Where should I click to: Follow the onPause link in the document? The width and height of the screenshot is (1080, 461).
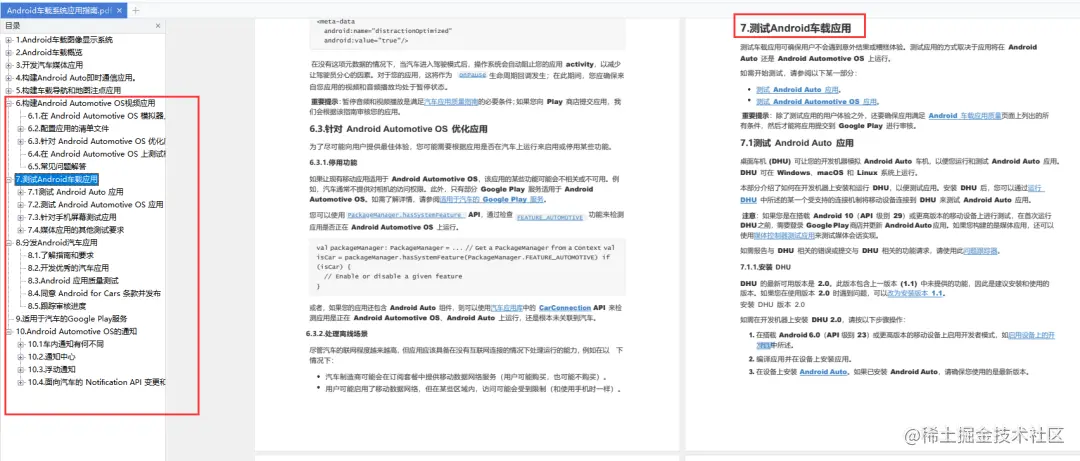(x=472, y=74)
